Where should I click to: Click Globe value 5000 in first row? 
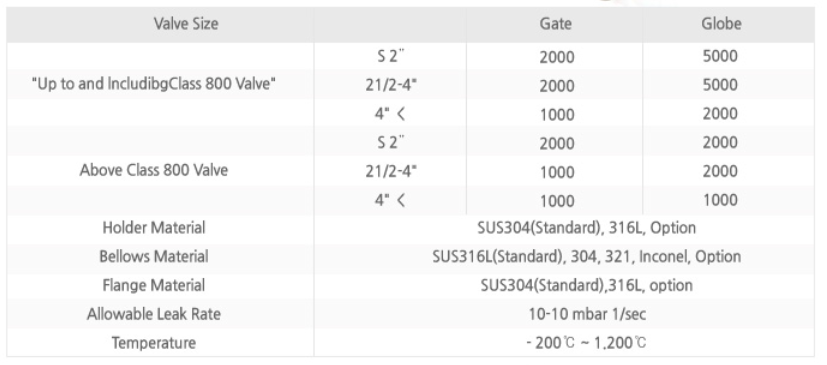720,56
